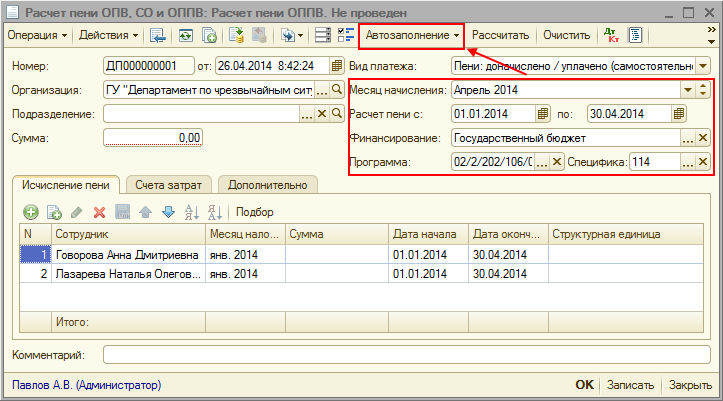The image size is (723, 401).
Task: Open calendar picker for document date
Action: (333, 66)
